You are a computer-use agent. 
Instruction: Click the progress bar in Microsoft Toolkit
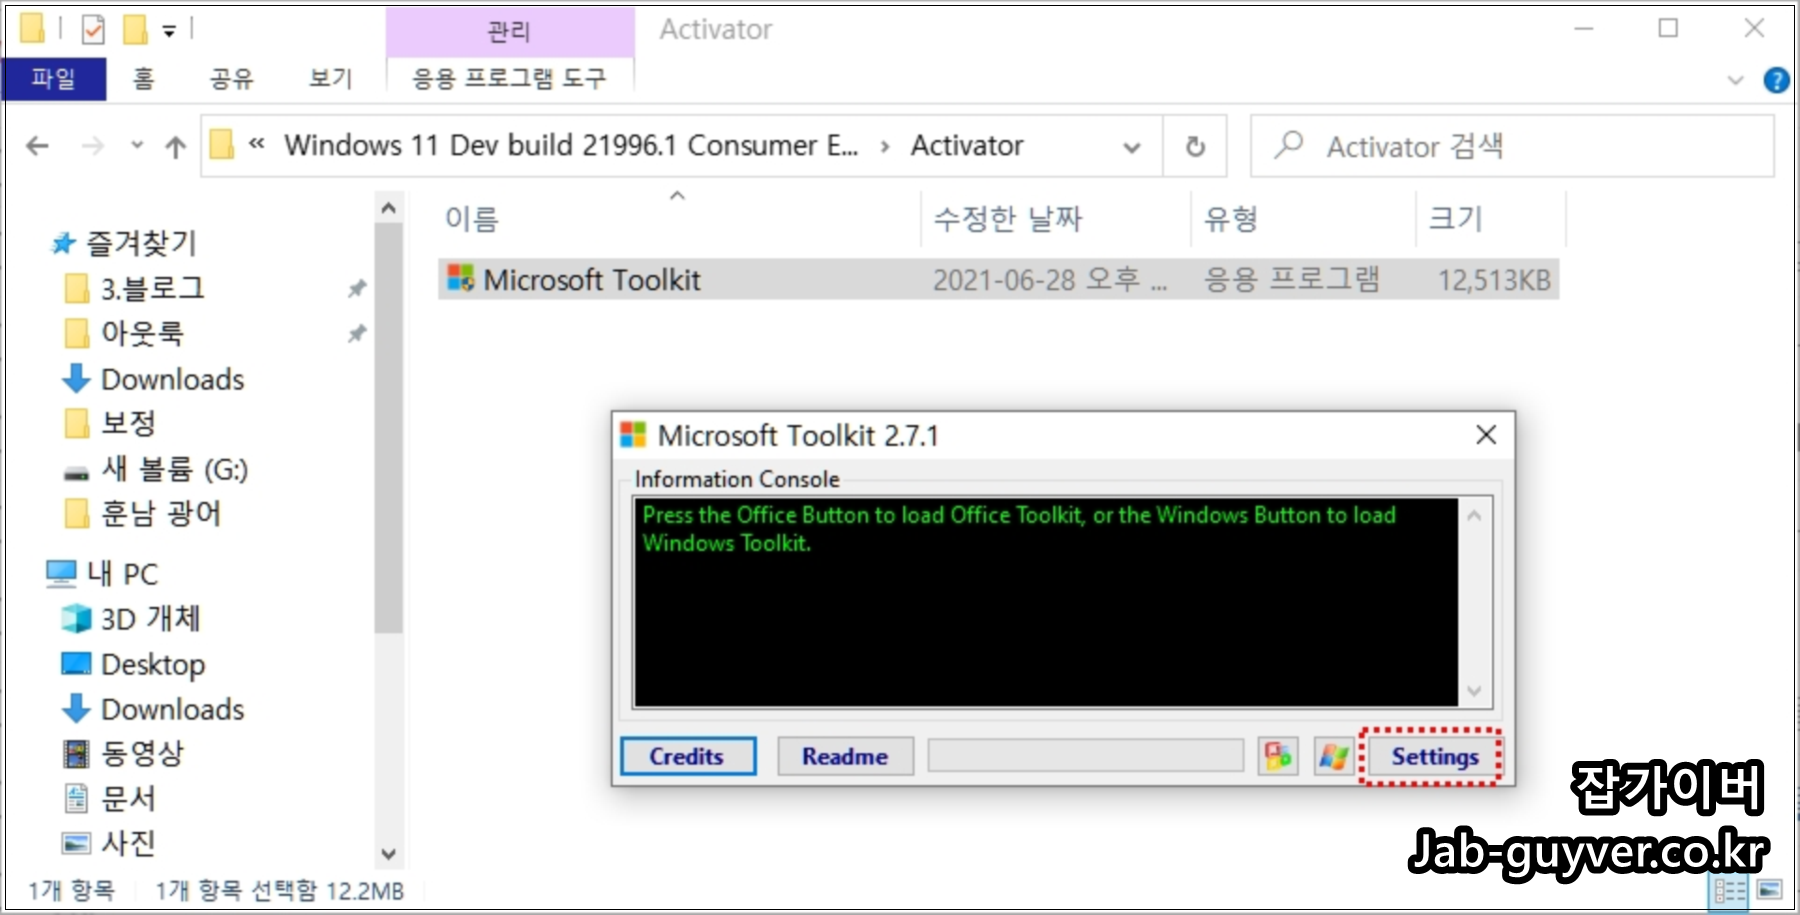(x=1085, y=756)
